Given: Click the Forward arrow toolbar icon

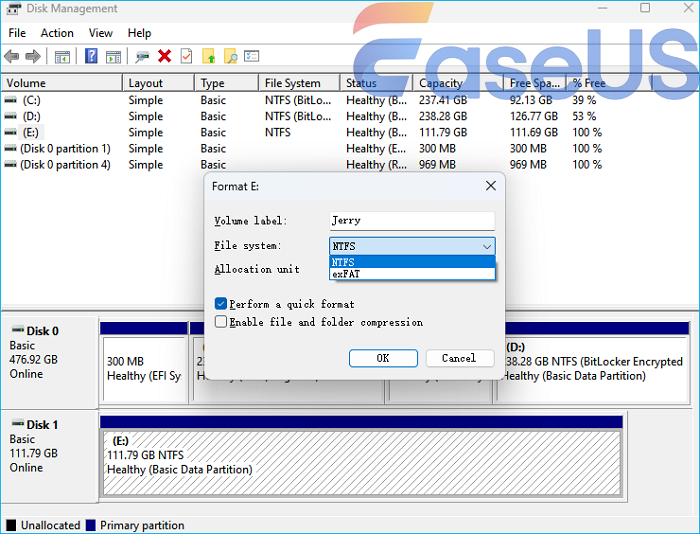Looking at the screenshot, I should [x=33, y=57].
